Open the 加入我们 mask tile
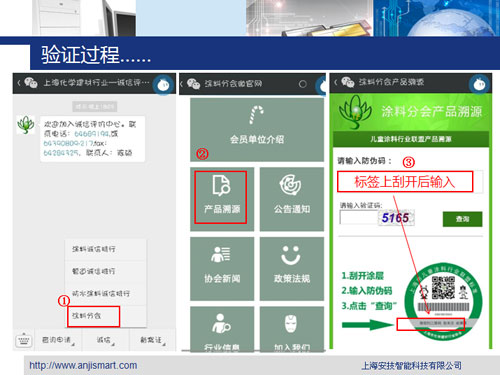The height and width of the screenshot is (375, 500). [x=292, y=329]
